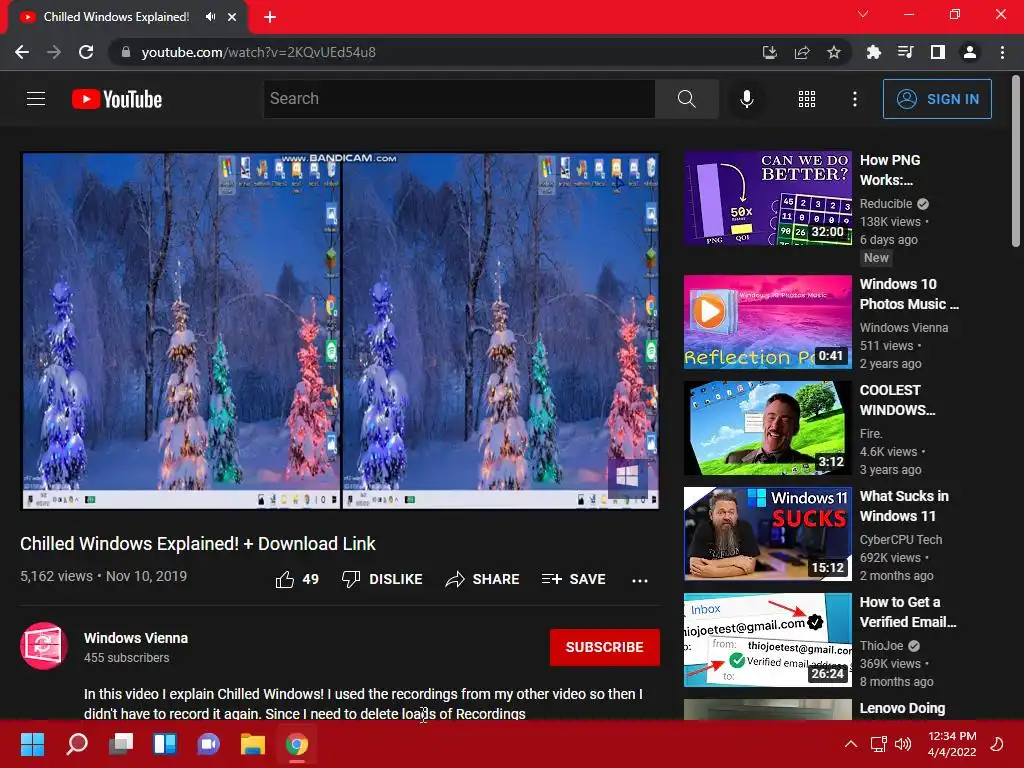The width and height of the screenshot is (1024, 768).
Task: Reload the page with refresh icon
Action: [86, 52]
